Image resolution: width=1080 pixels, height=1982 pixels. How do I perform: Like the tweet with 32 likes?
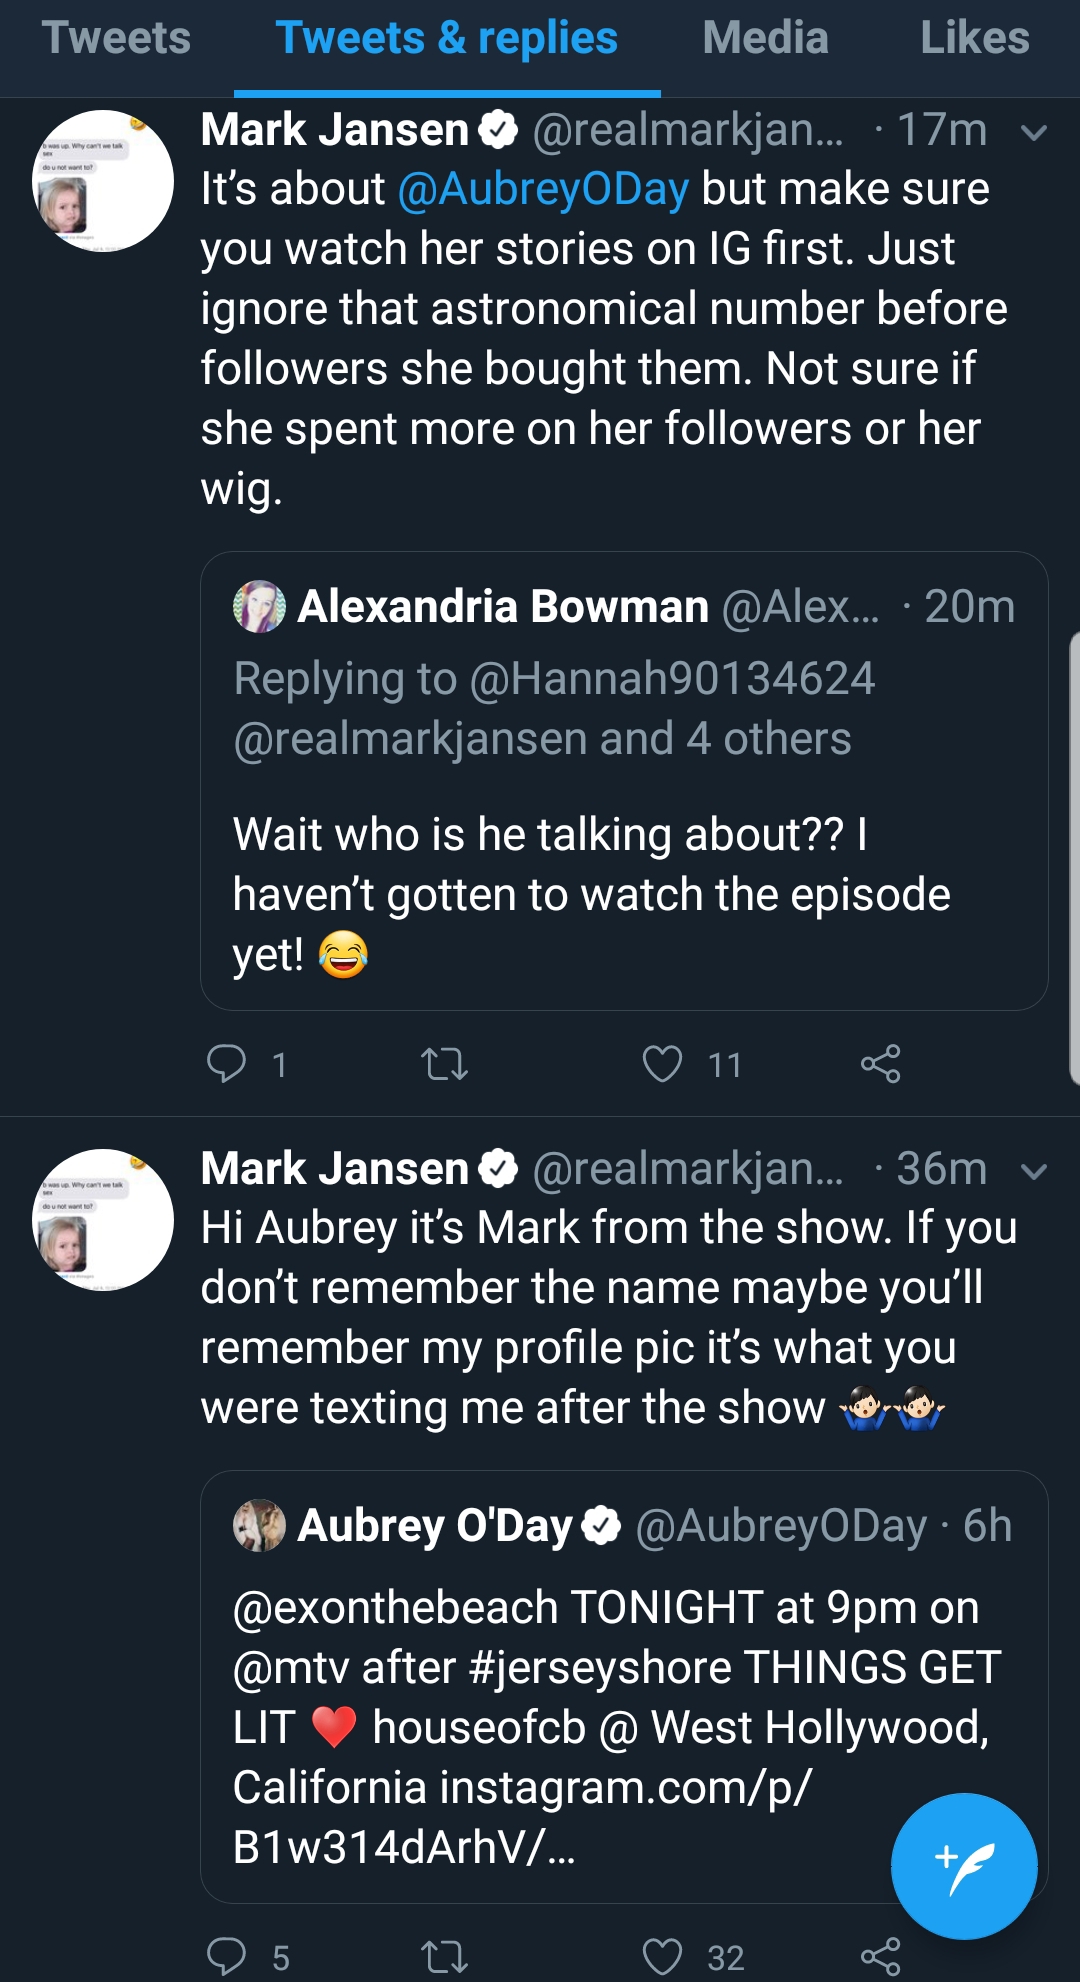pos(662,1956)
